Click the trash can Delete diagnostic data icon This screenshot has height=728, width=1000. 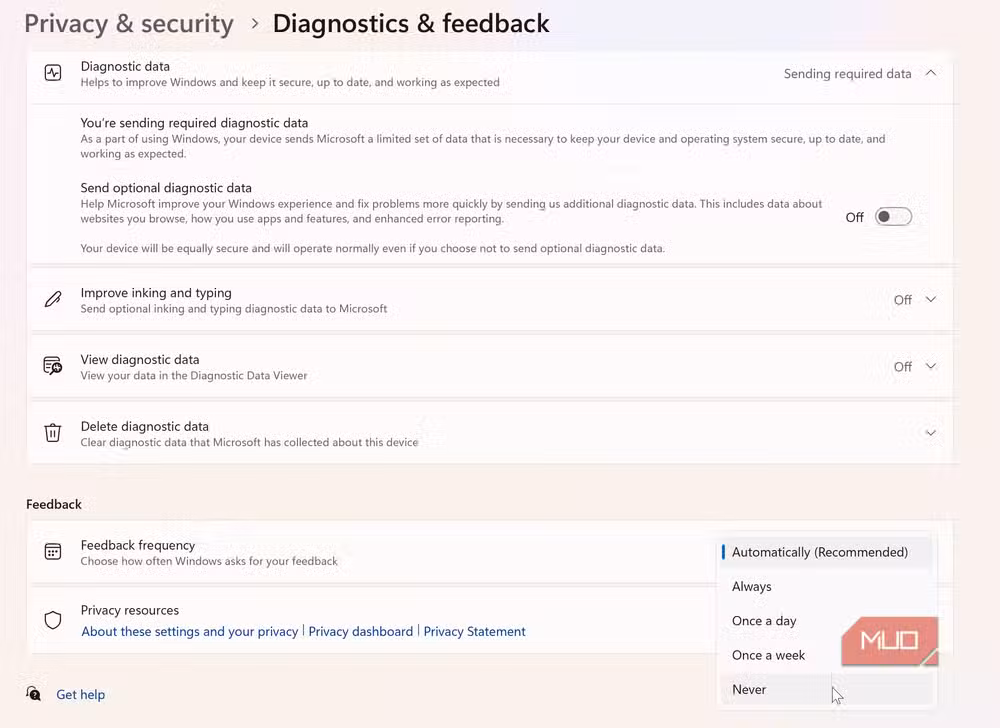53,433
